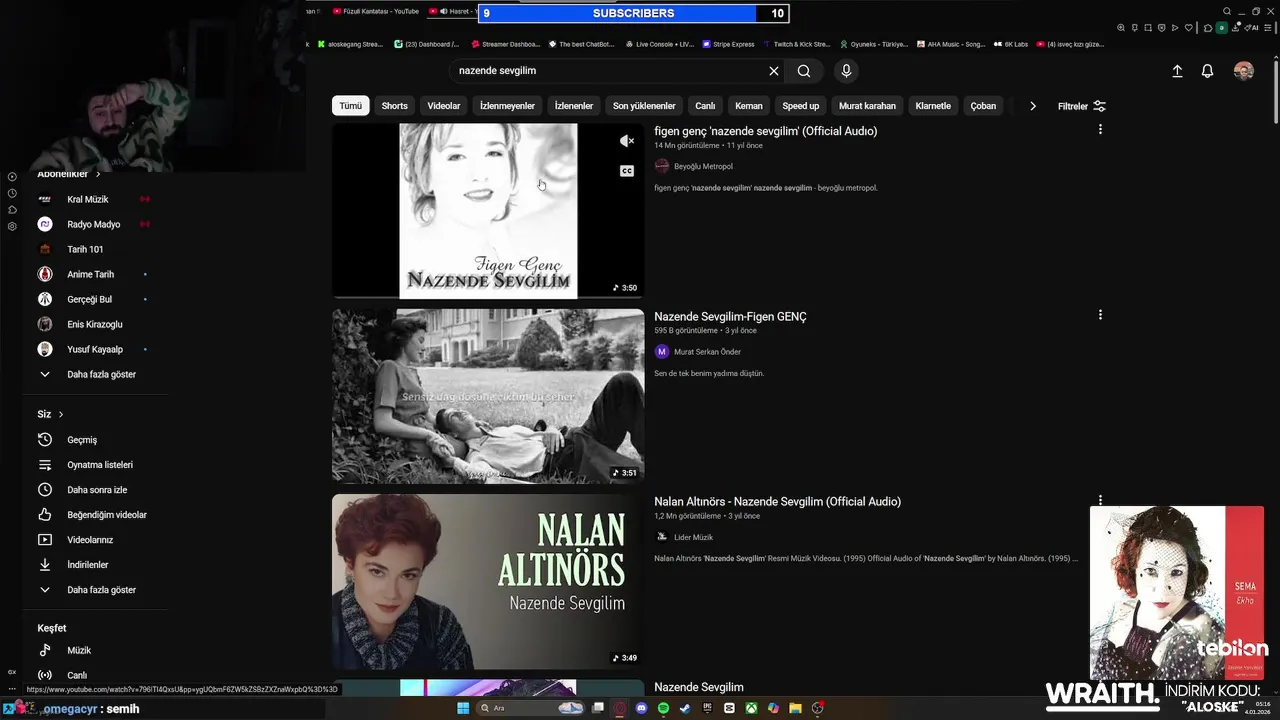Open more options for Nazende Sevgilim-Figen GENÇ

click(1100, 314)
